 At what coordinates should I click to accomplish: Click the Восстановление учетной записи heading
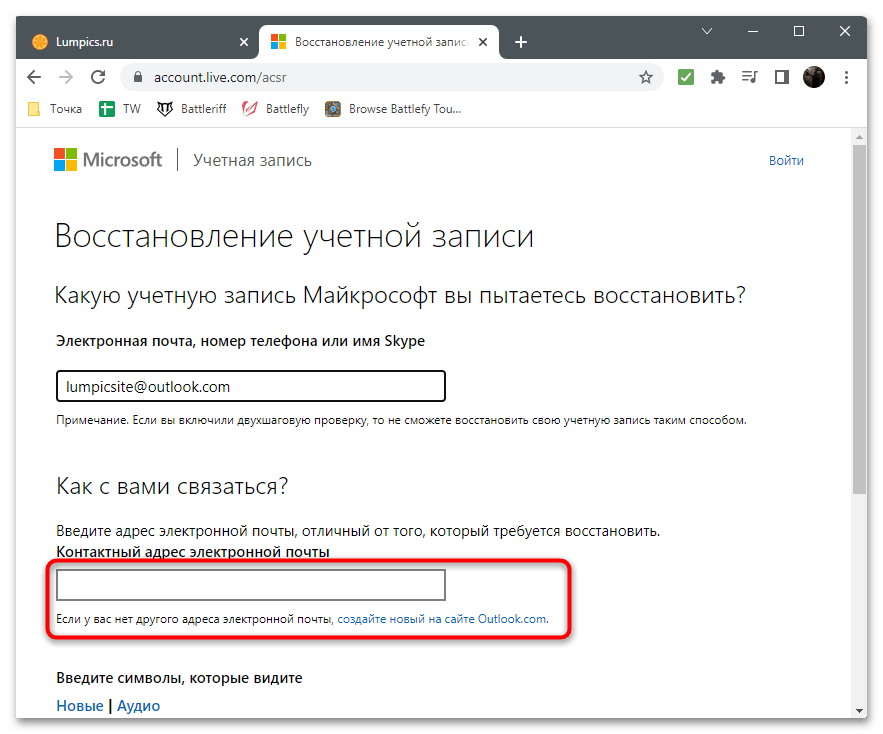tap(294, 236)
